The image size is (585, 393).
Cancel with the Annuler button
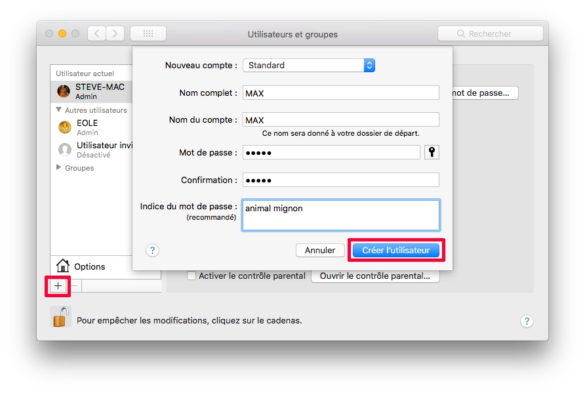pyautogui.click(x=320, y=250)
